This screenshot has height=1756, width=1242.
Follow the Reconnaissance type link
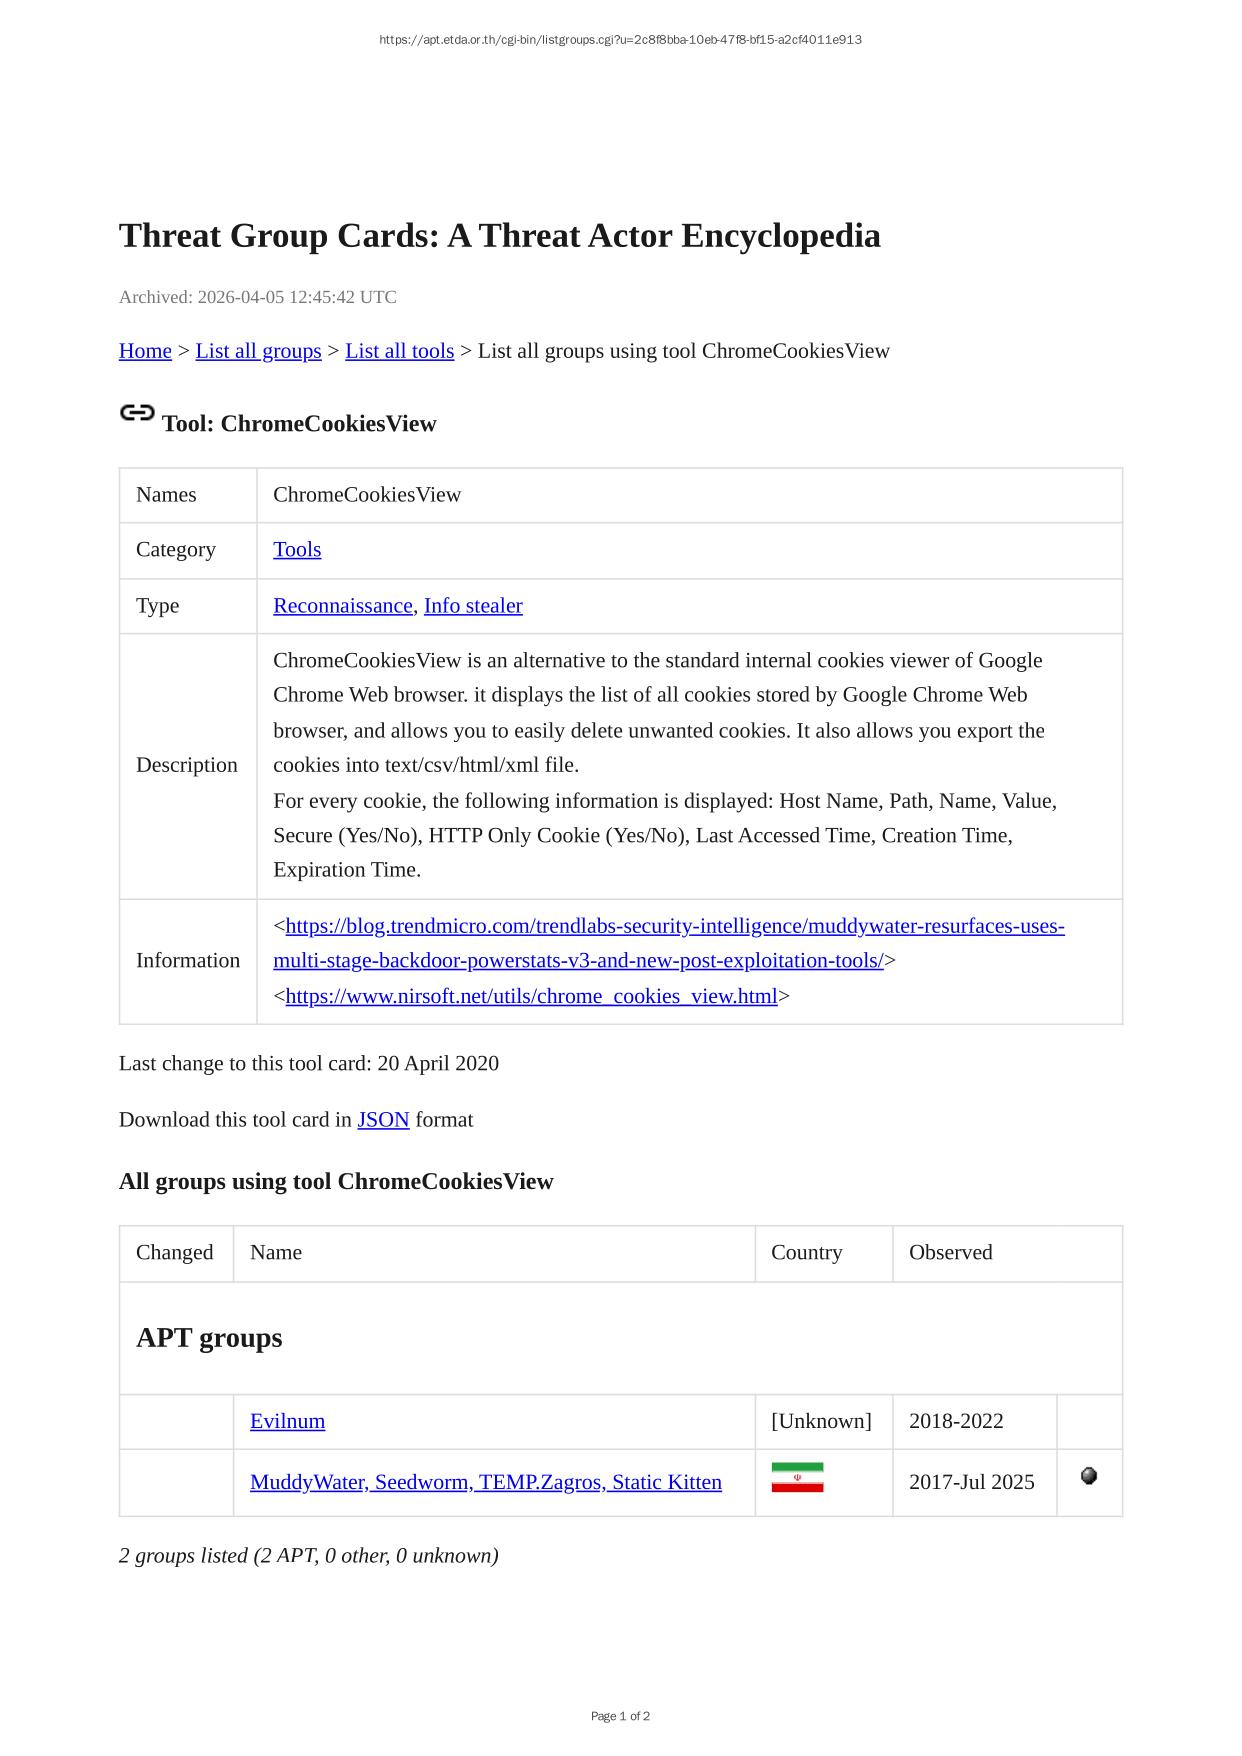click(x=342, y=606)
